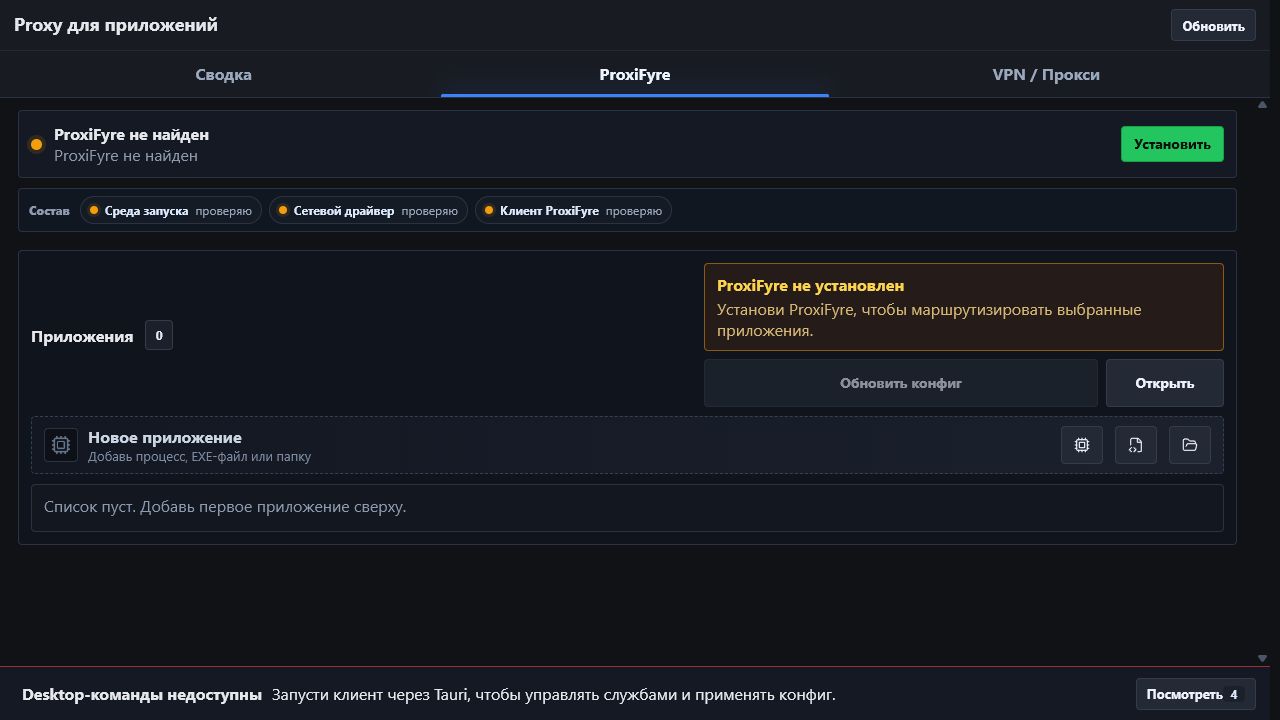Click the green Установить button

(x=1172, y=144)
